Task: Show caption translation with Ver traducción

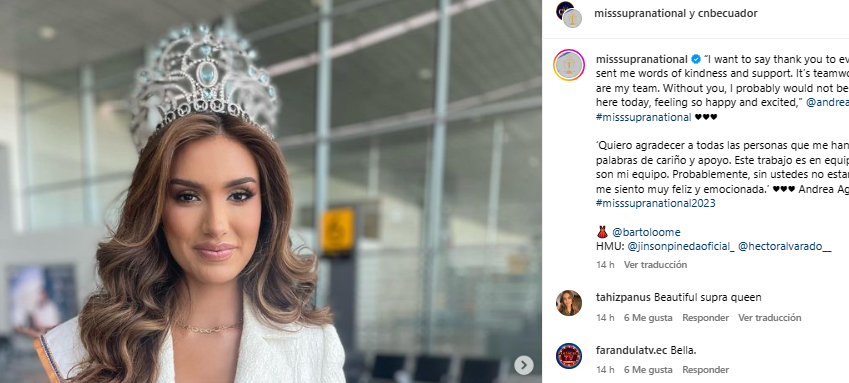Action: (x=655, y=264)
